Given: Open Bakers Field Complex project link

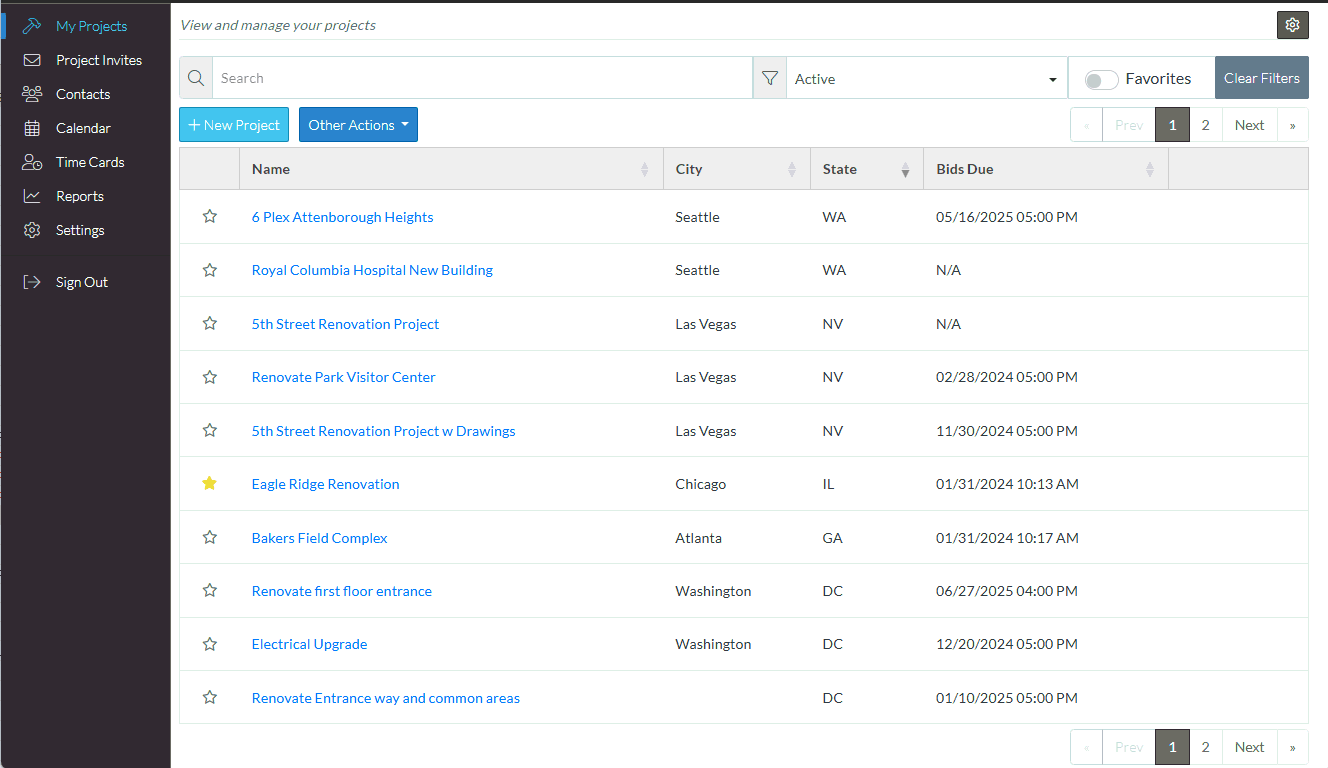Looking at the screenshot, I should click(319, 538).
